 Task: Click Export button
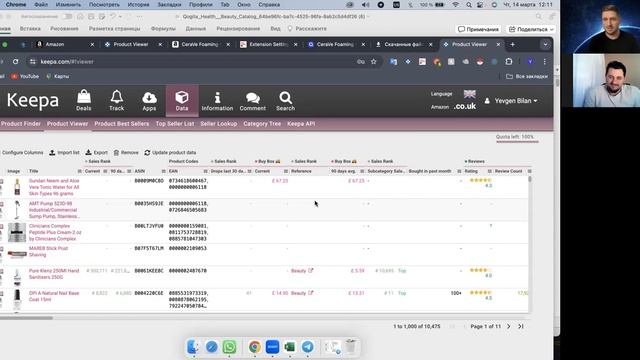tap(96, 152)
